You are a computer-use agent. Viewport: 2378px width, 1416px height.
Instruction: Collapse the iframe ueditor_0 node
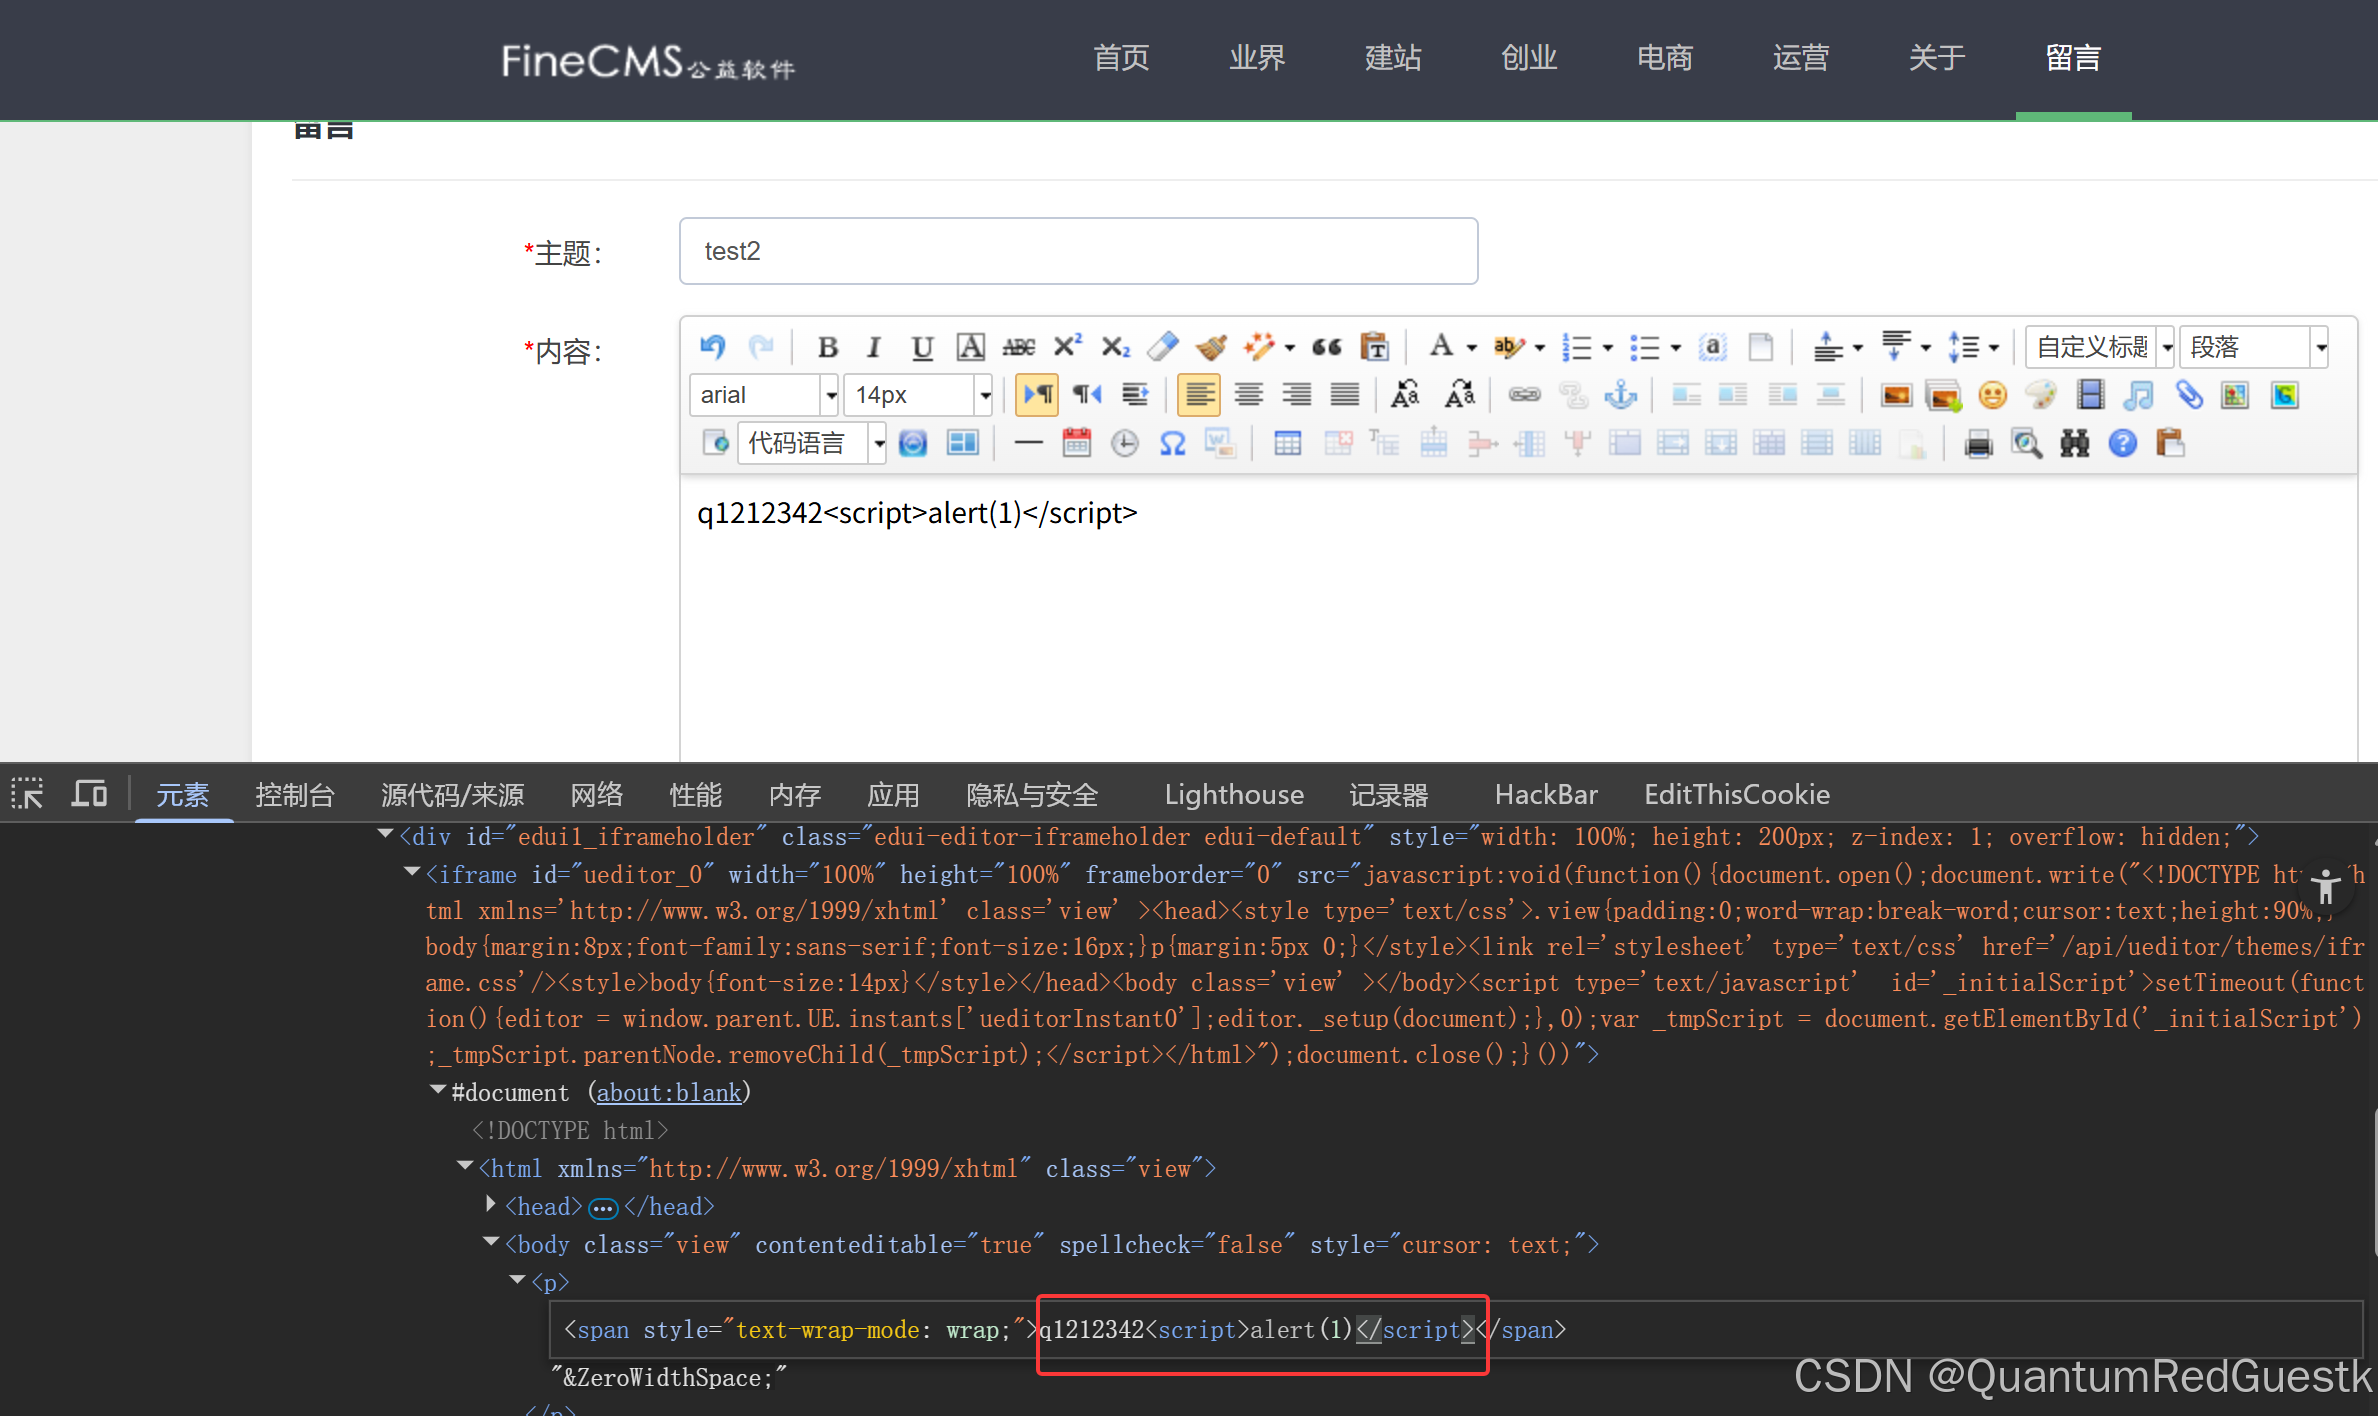(411, 873)
